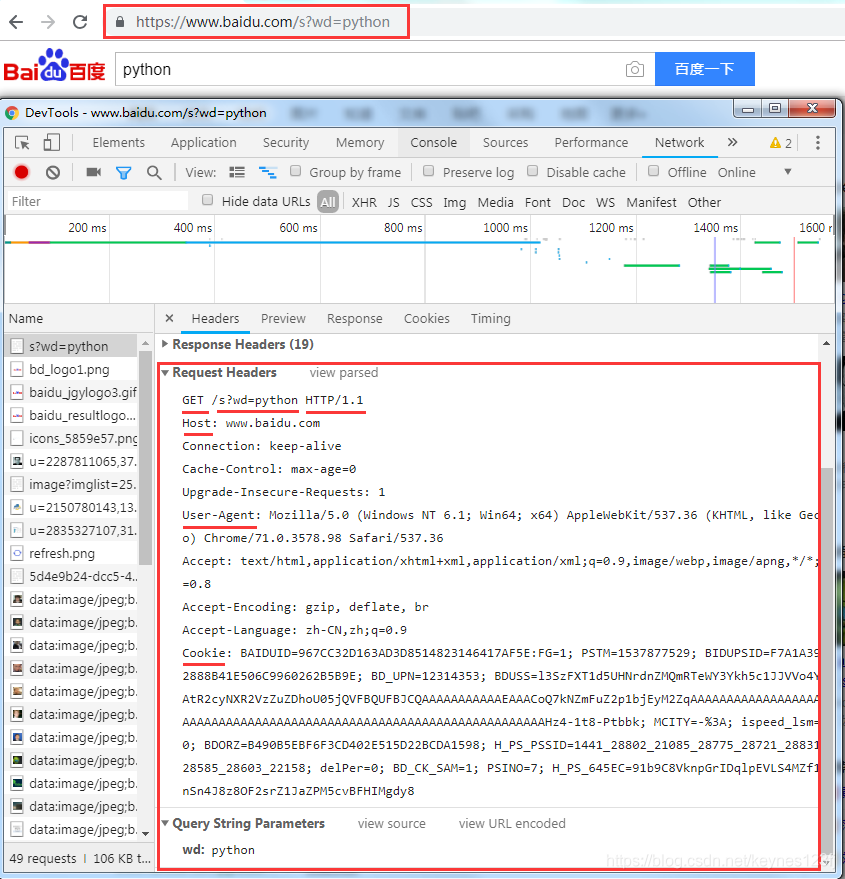
Task: Open the Timing tab
Action: [491, 318]
